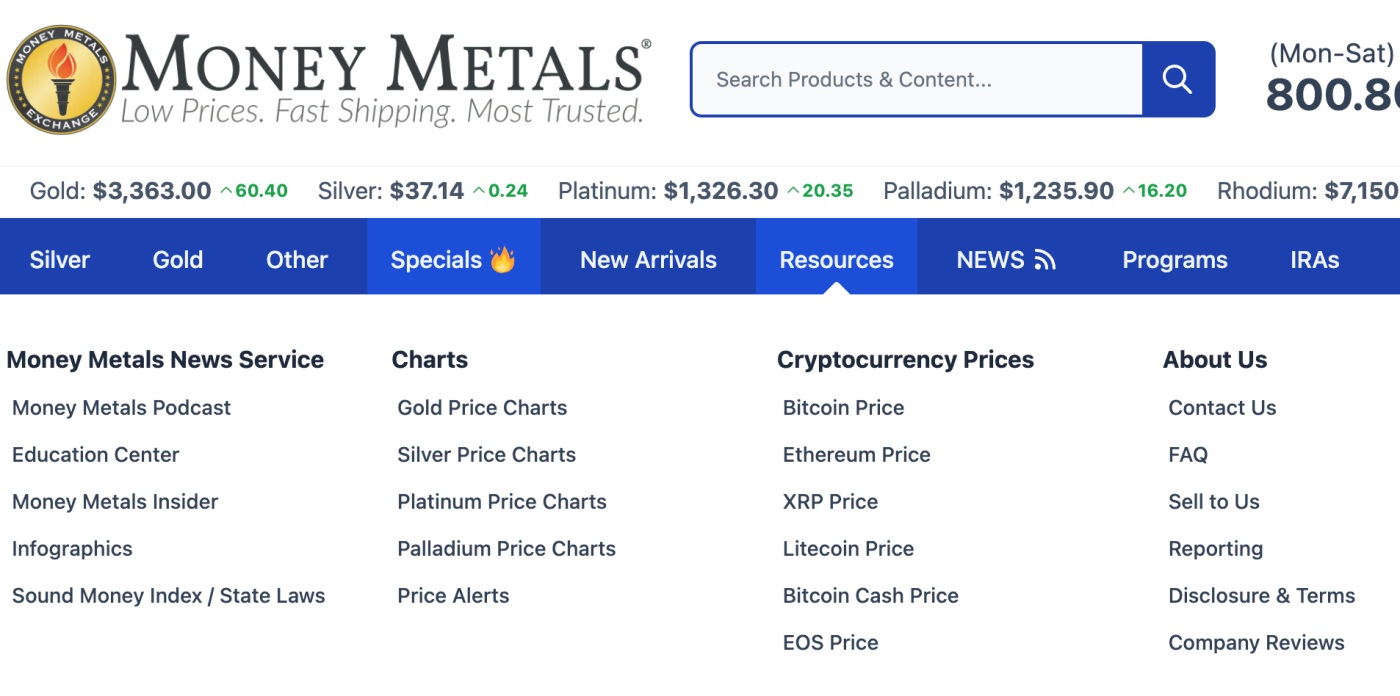Switch to the New Arrivals tab
The width and height of the screenshot is (1400, 696).
pyautogui.click(x=647, y=259)
